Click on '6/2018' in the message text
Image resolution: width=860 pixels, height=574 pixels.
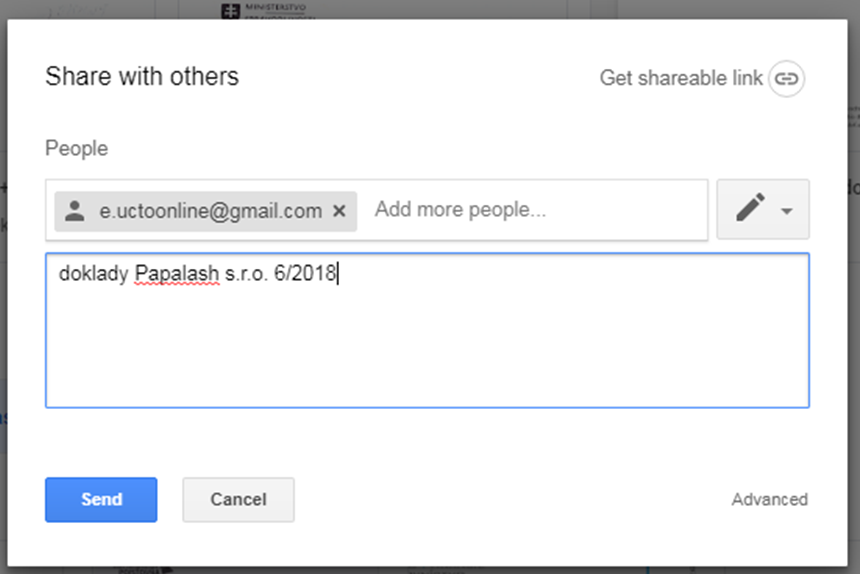pyautogui.click(x=304, y=273)
